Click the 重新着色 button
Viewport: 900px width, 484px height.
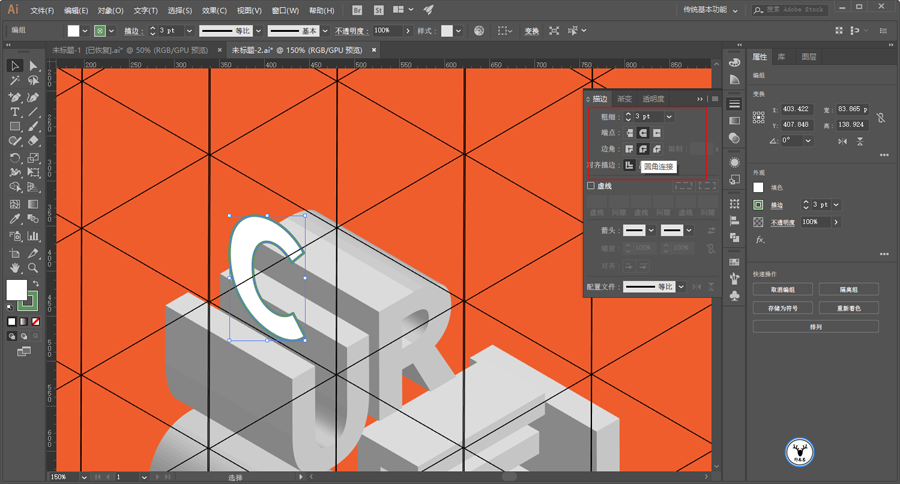(x=848, y=308)
